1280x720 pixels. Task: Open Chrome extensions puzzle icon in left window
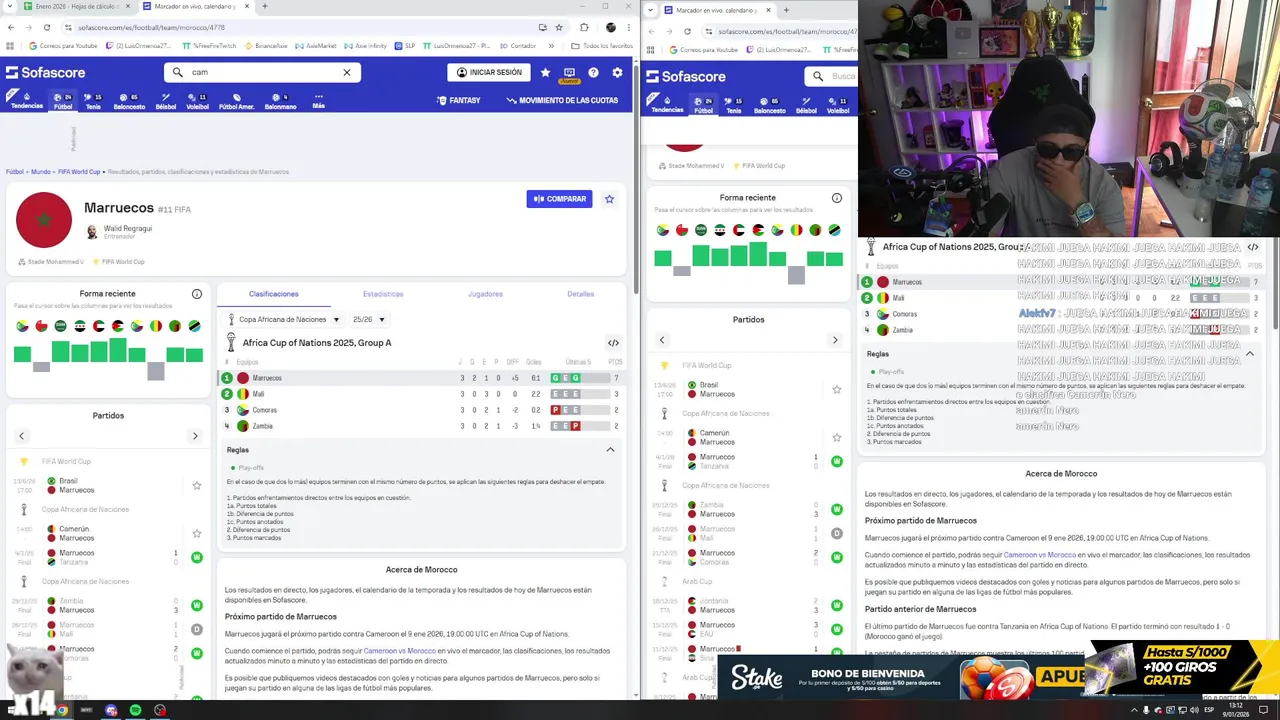point(584,27)
